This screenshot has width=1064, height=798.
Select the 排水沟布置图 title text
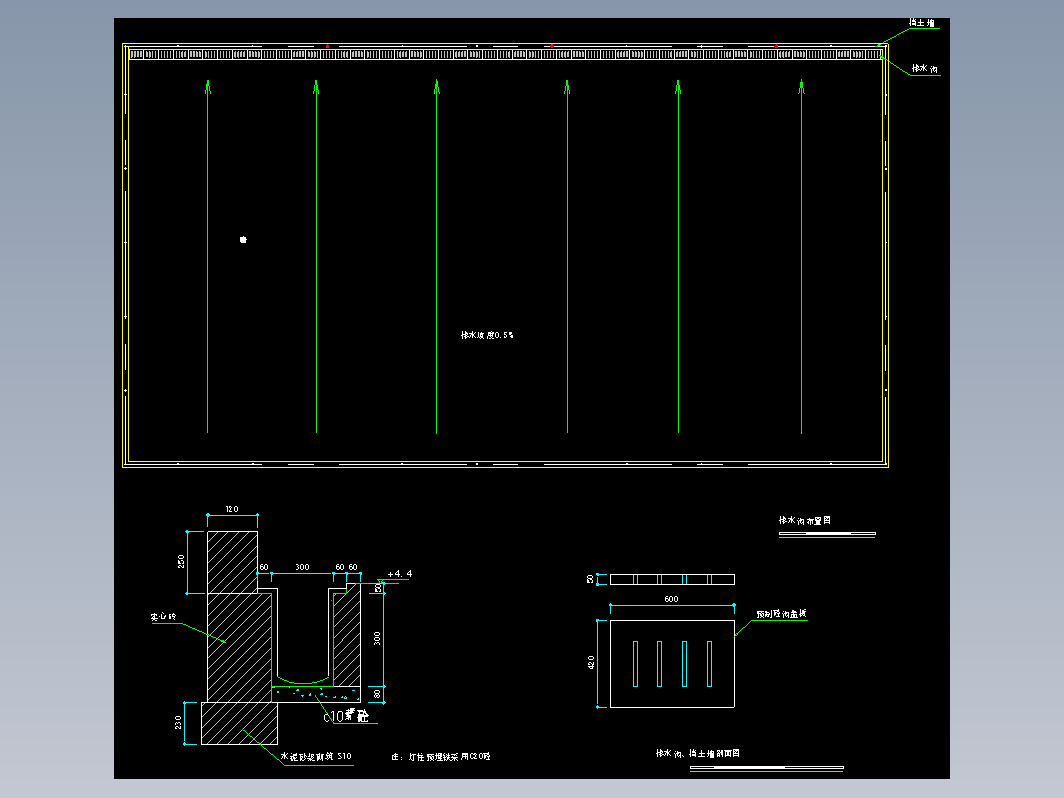pyautogui.click(x=805, y=520)
